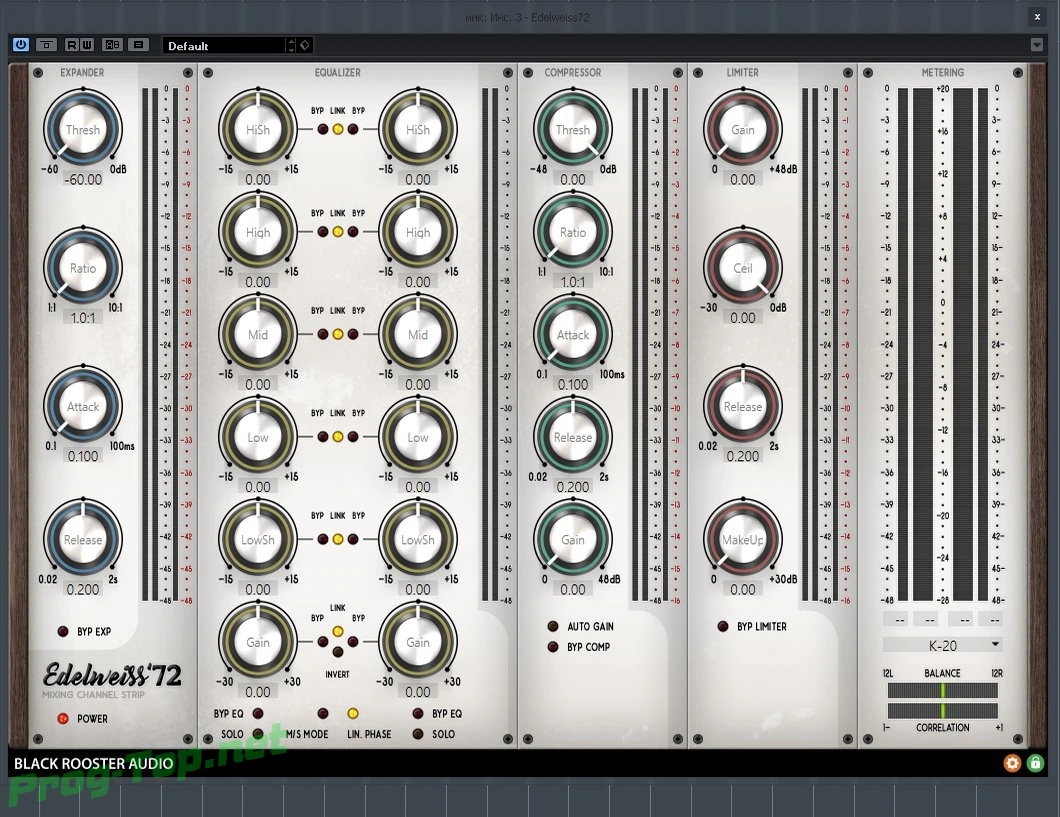
Task: Click the Expander Release knob
Action: click(82, 539)
